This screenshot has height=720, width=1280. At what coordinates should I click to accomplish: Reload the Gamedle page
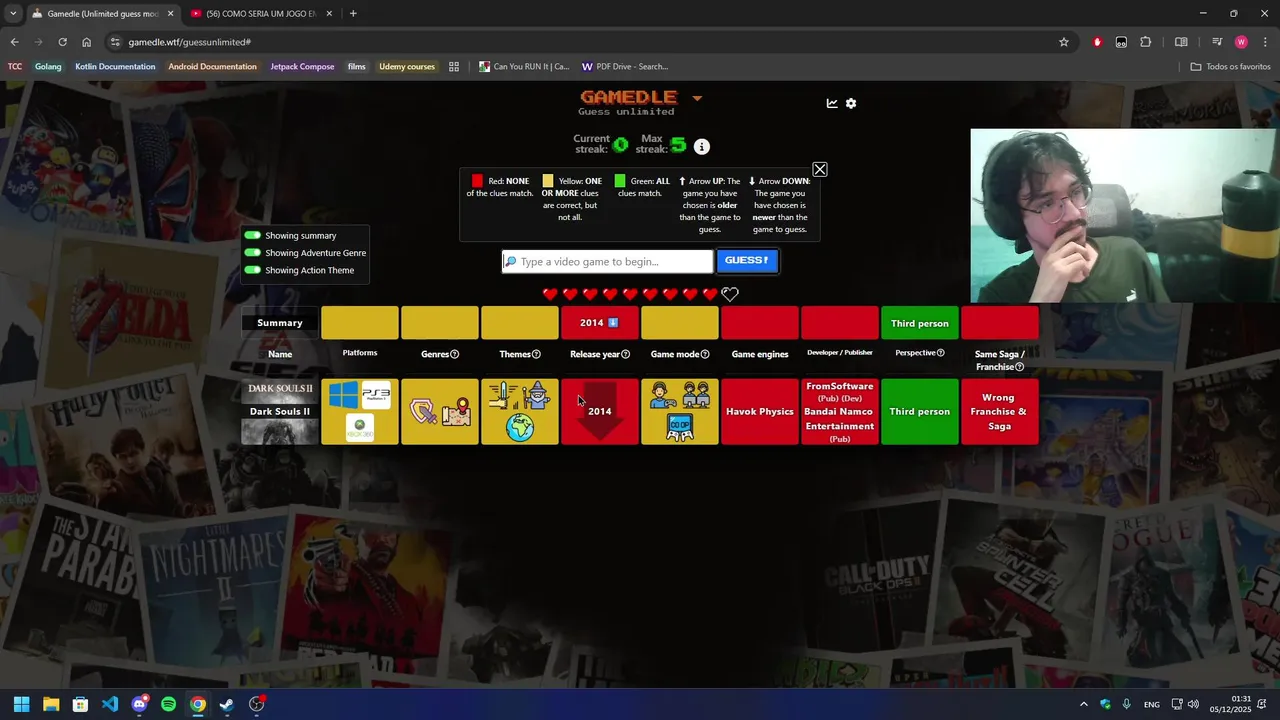(62, 42)
